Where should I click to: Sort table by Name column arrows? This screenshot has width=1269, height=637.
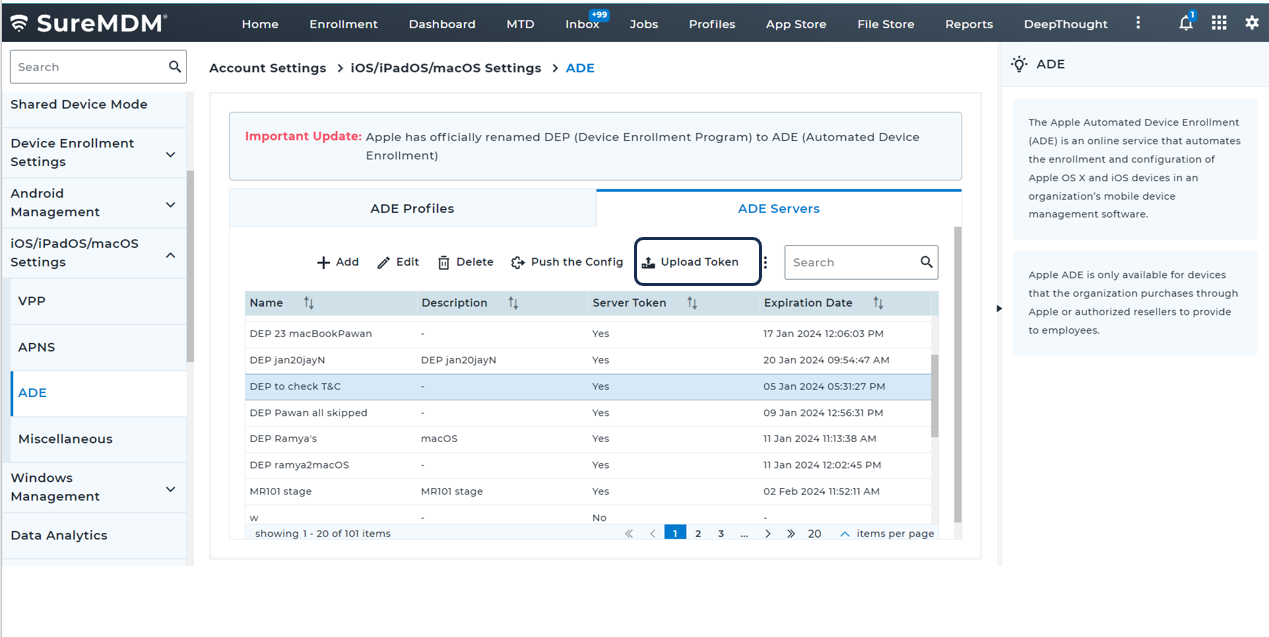(x=309, y=303)
